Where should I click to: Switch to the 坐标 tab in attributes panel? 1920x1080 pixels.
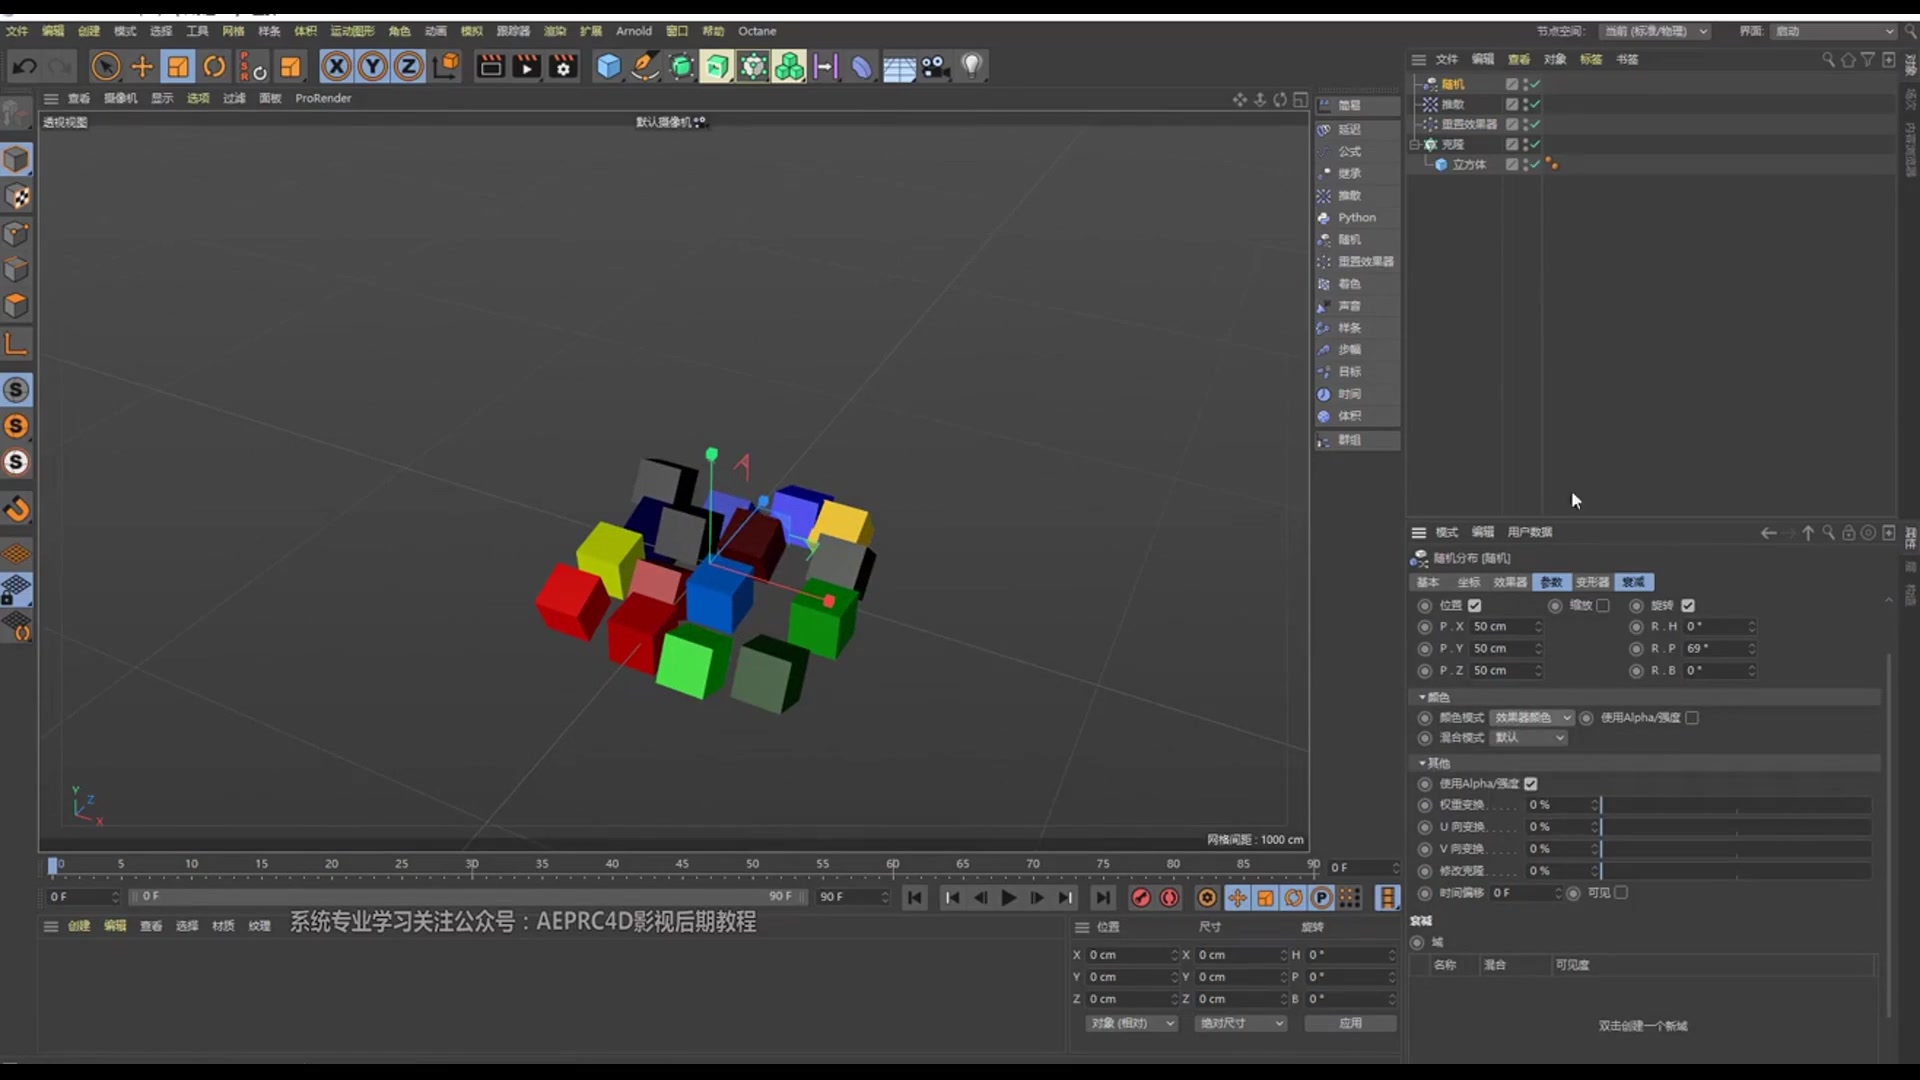[x=1468, y=581]
